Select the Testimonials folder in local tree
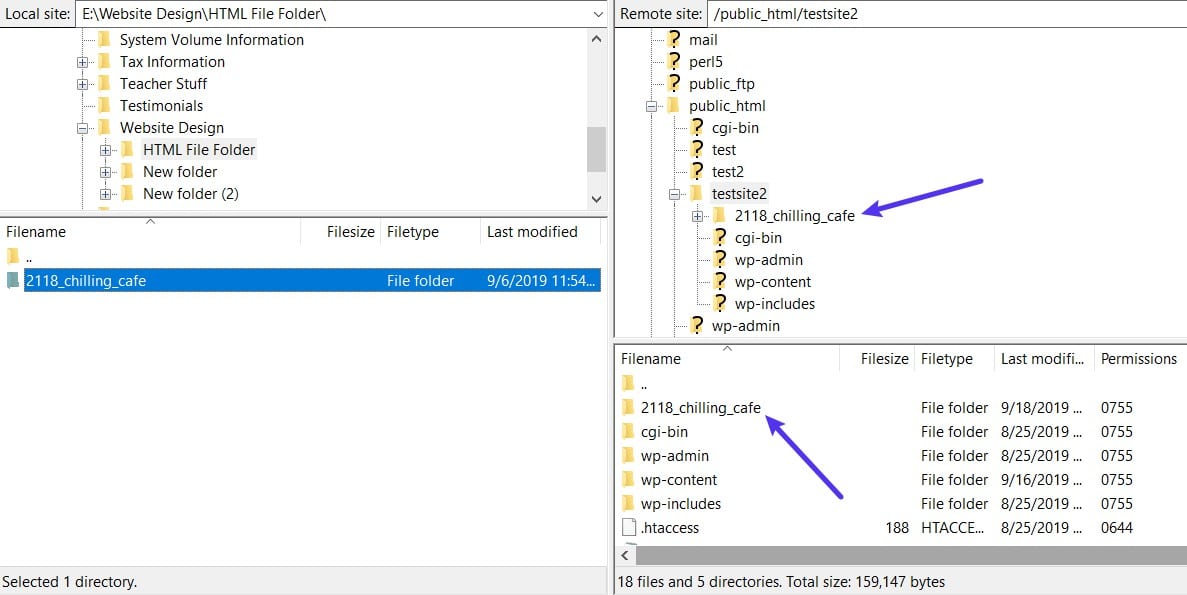1187x595 pixels. point(163,105)
